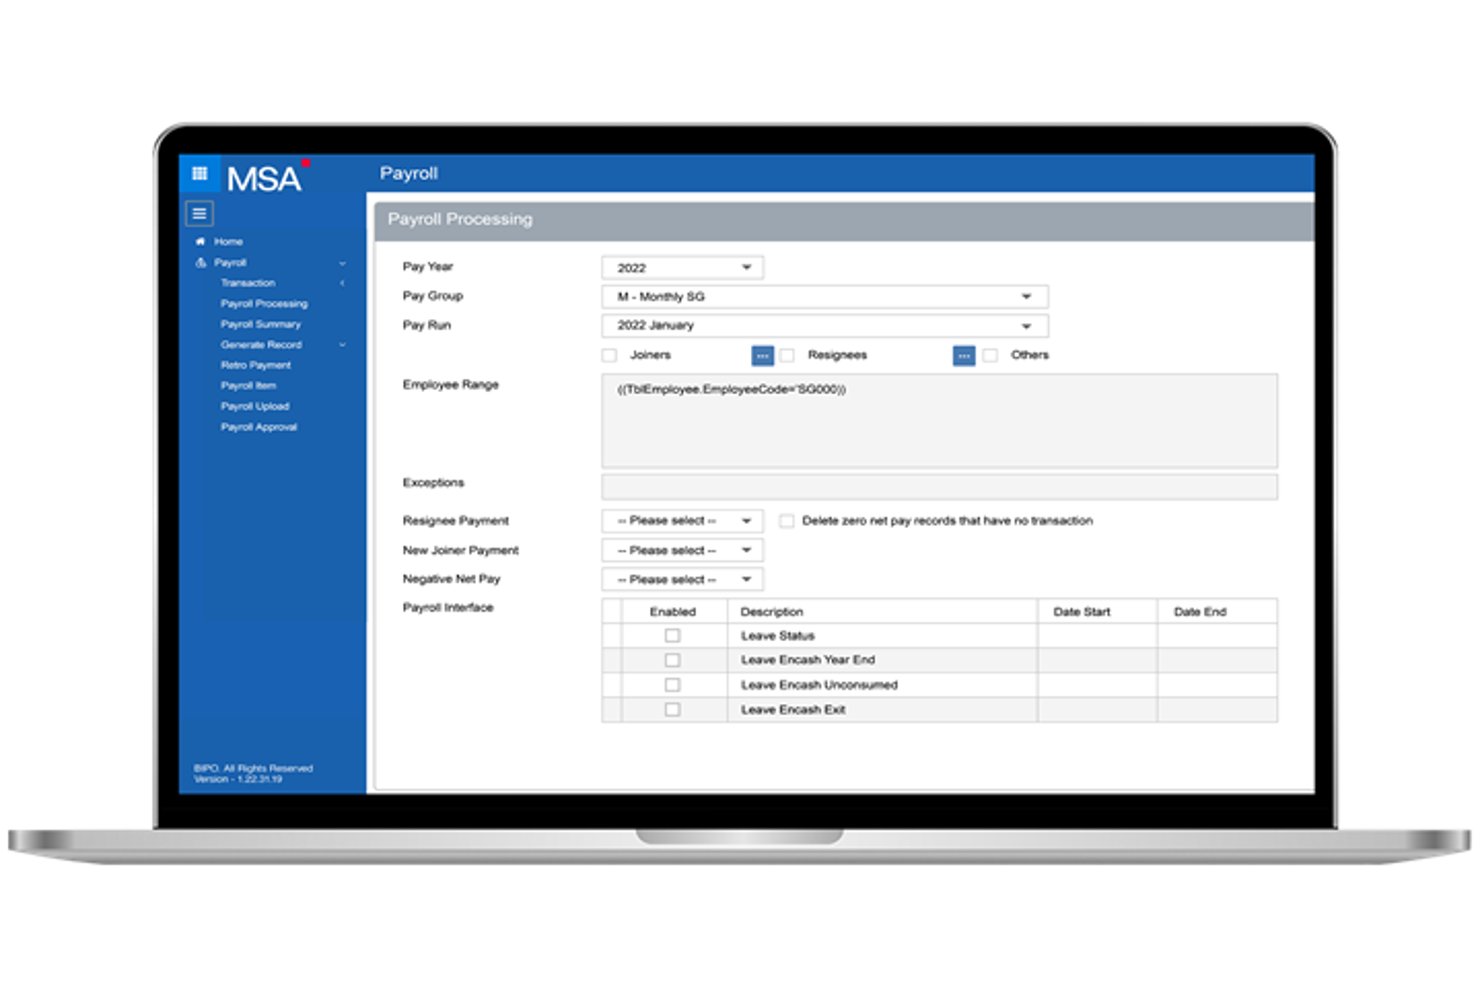
Task: Open the ellipsis button next to Joiners
Action: pyautogui.click(x=762, y=355)
